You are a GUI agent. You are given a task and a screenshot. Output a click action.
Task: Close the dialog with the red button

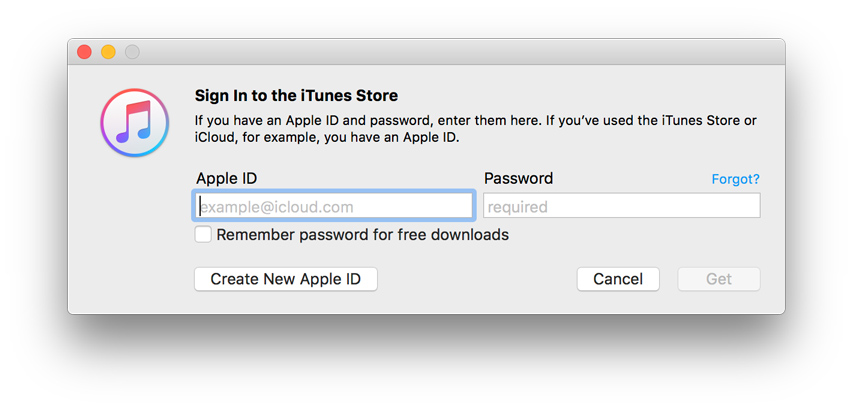pyautogui.click(x=85, y=52)
